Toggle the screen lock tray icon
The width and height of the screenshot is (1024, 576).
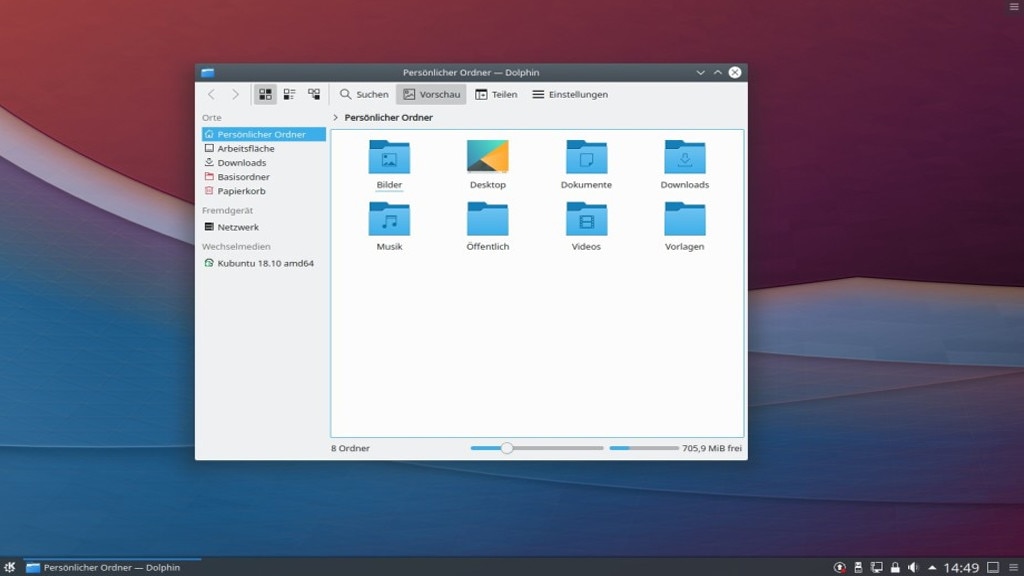pos(894,567)
